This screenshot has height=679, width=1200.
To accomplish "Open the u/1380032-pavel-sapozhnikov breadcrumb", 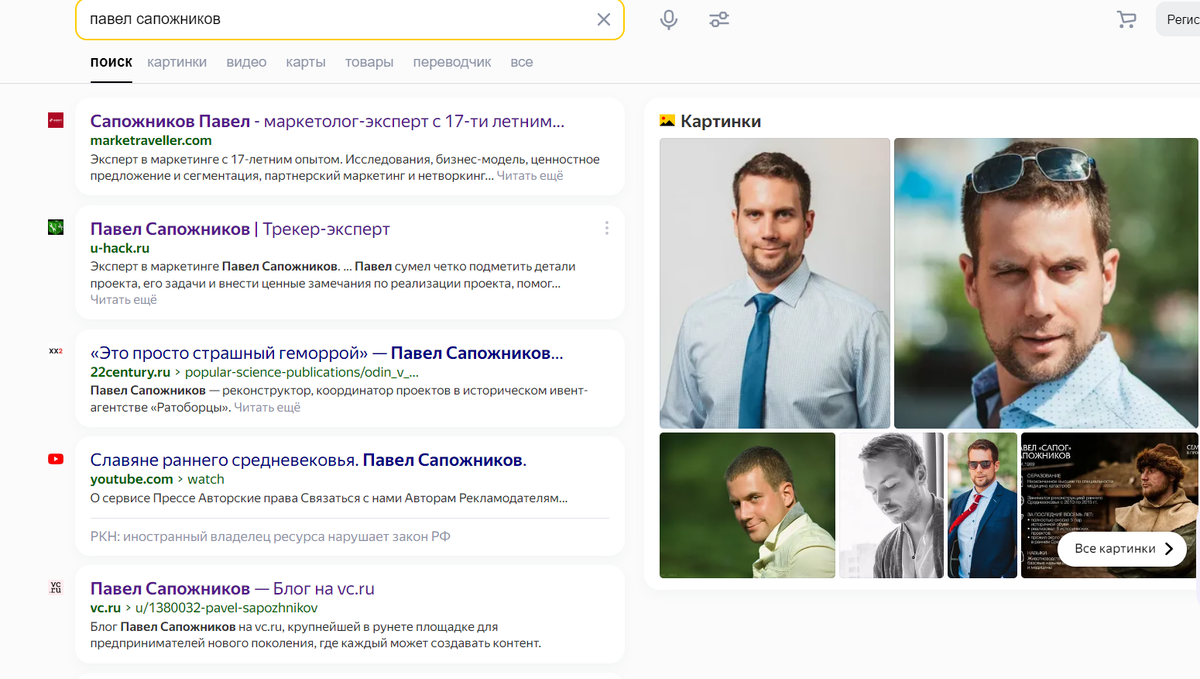I will (226, 607).
